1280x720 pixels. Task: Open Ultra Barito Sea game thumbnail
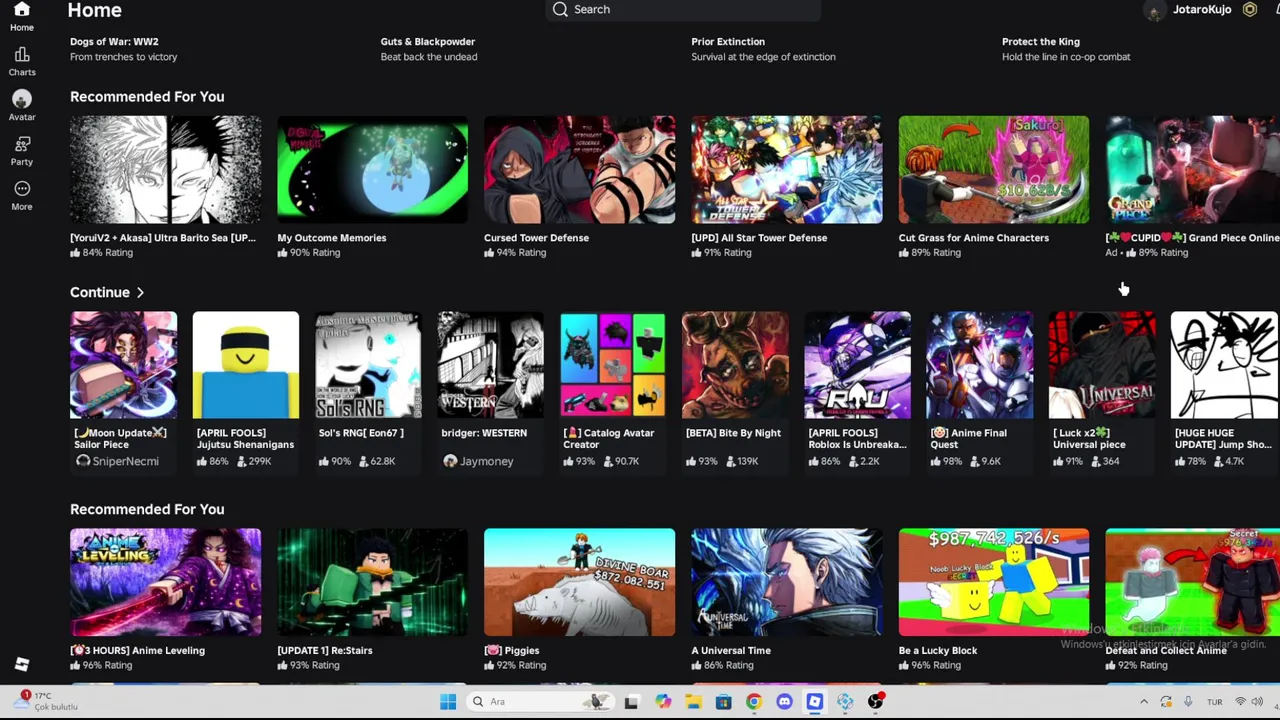[x=165, y=169]
